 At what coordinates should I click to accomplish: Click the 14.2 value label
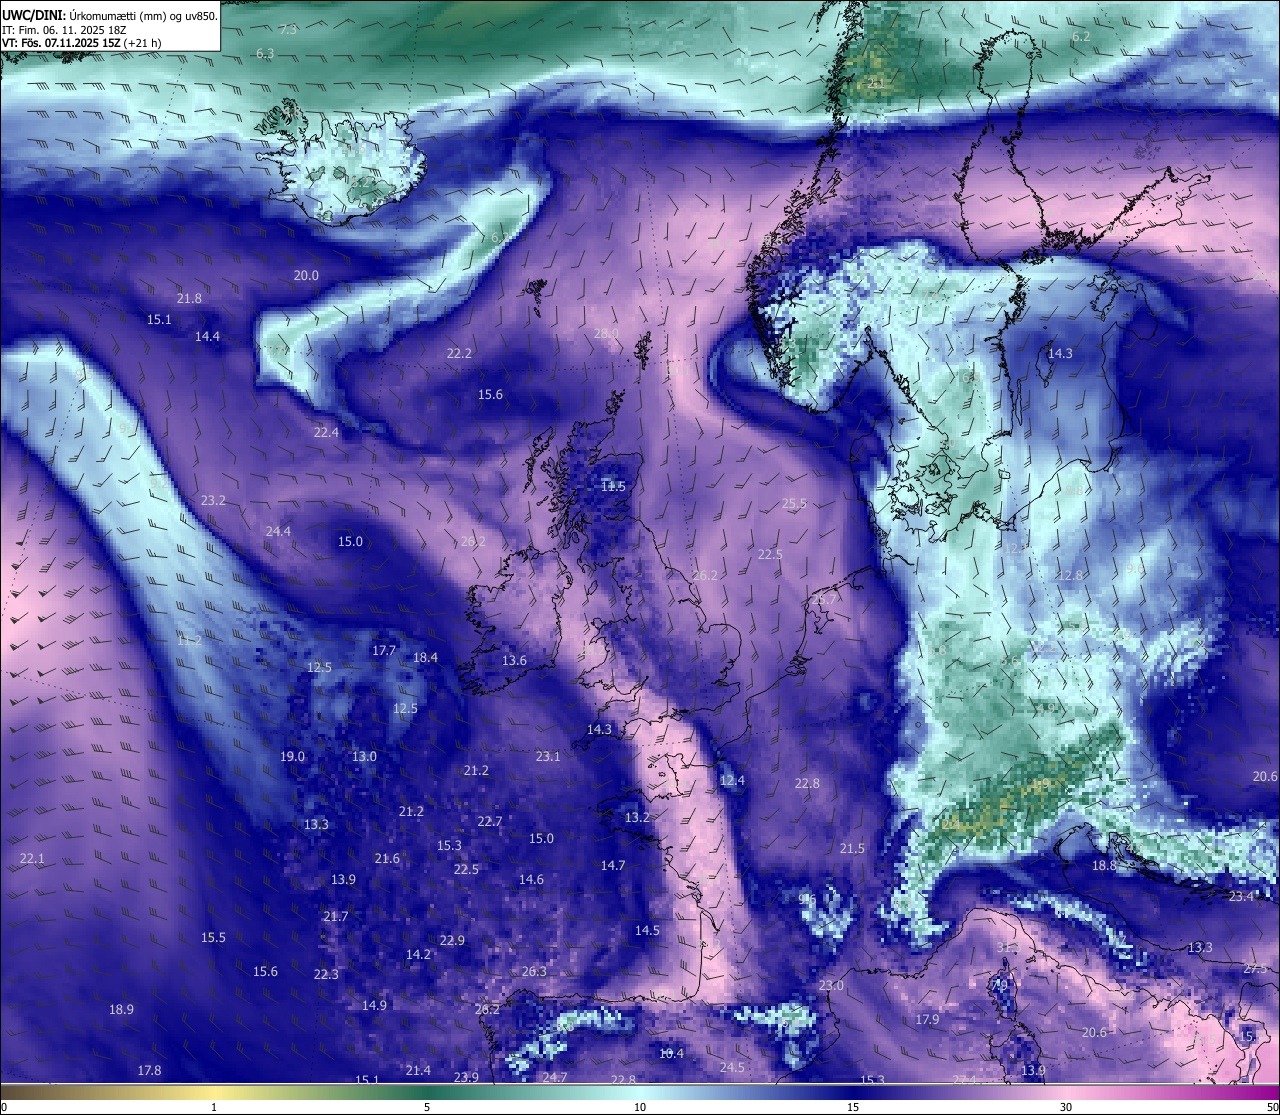(x=418, y=954)
